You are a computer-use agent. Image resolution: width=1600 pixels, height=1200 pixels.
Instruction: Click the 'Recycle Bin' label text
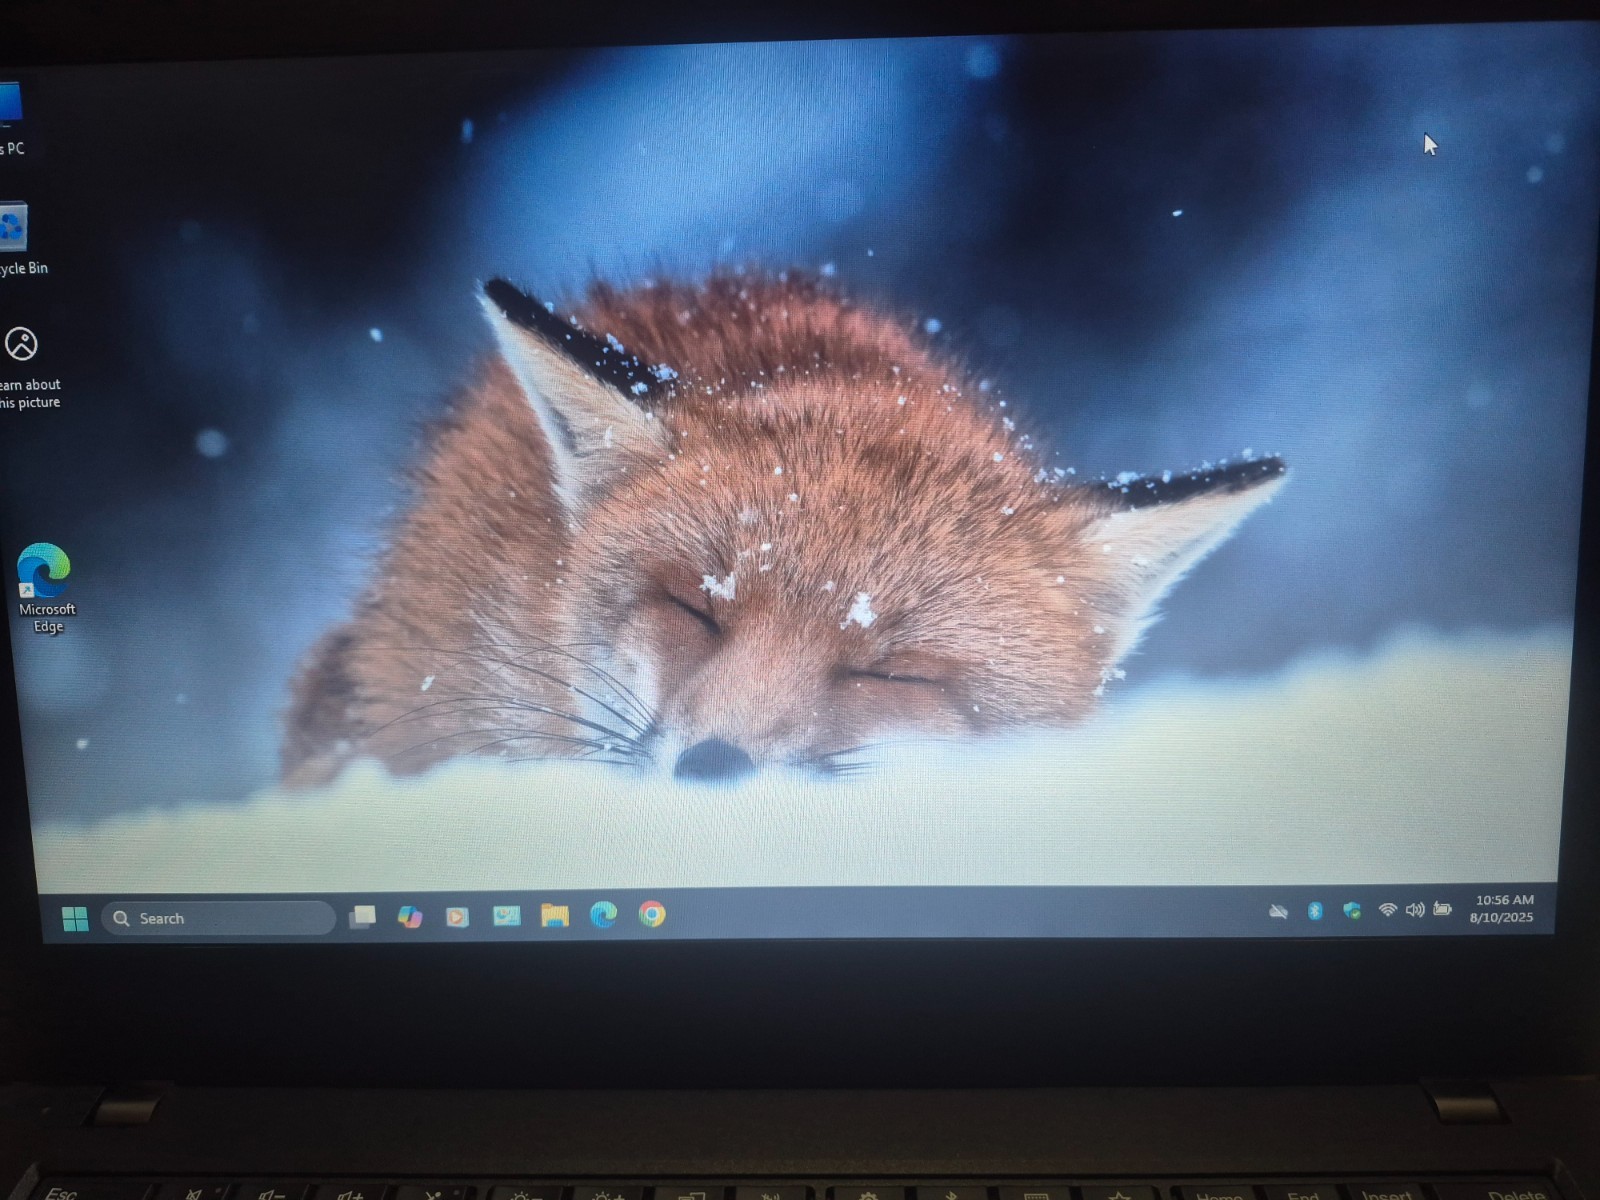tap(24, 268)
